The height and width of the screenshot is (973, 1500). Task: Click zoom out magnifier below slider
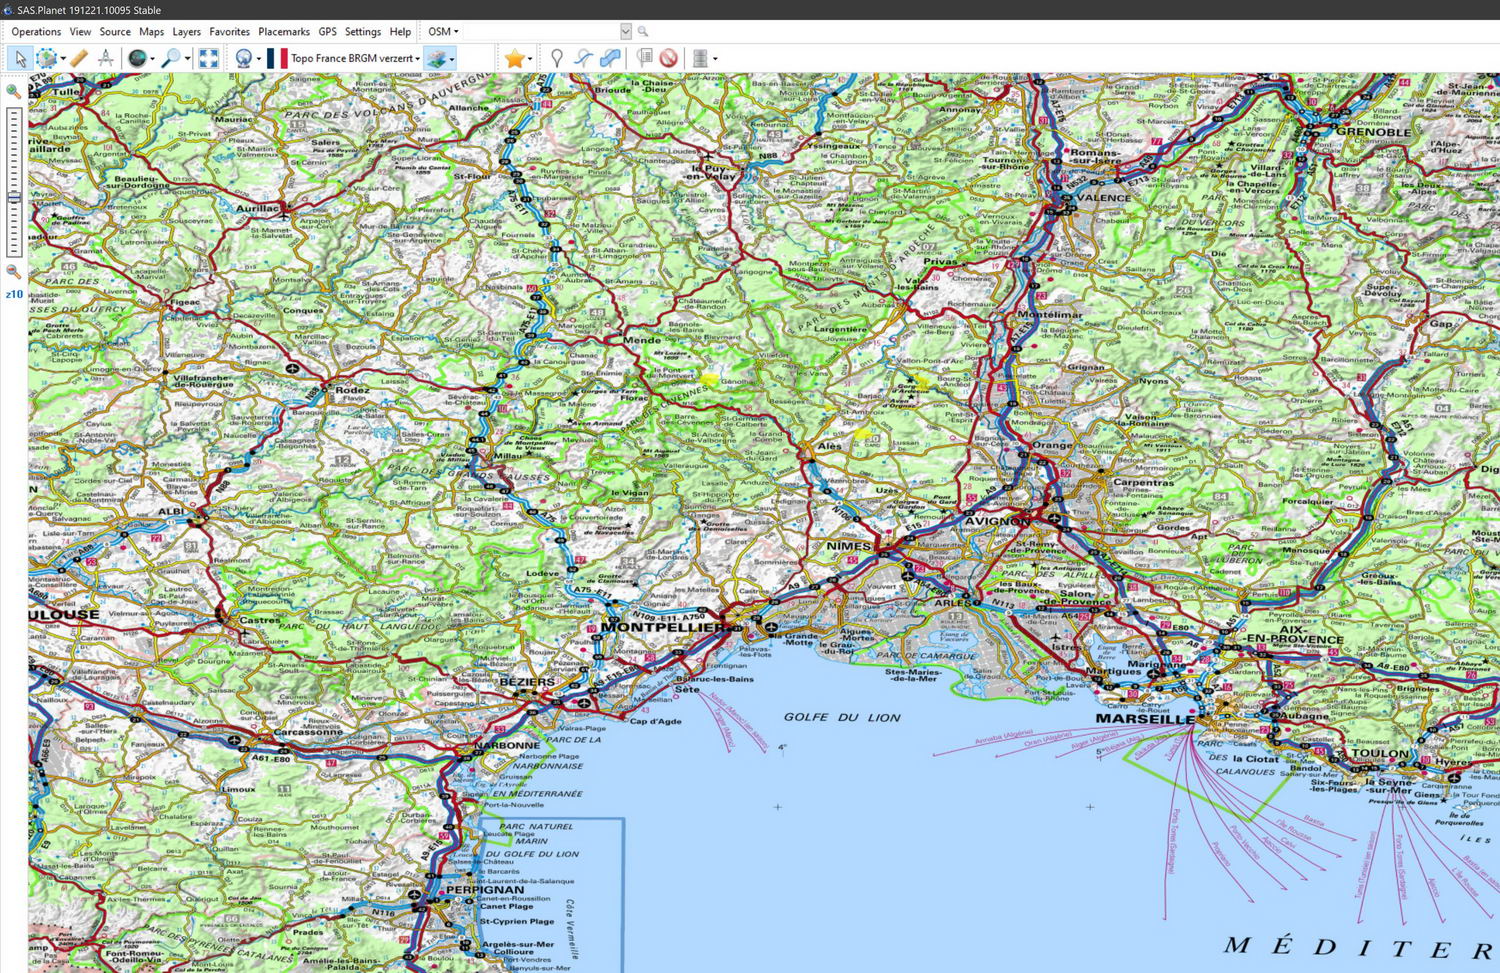(13, 271)
